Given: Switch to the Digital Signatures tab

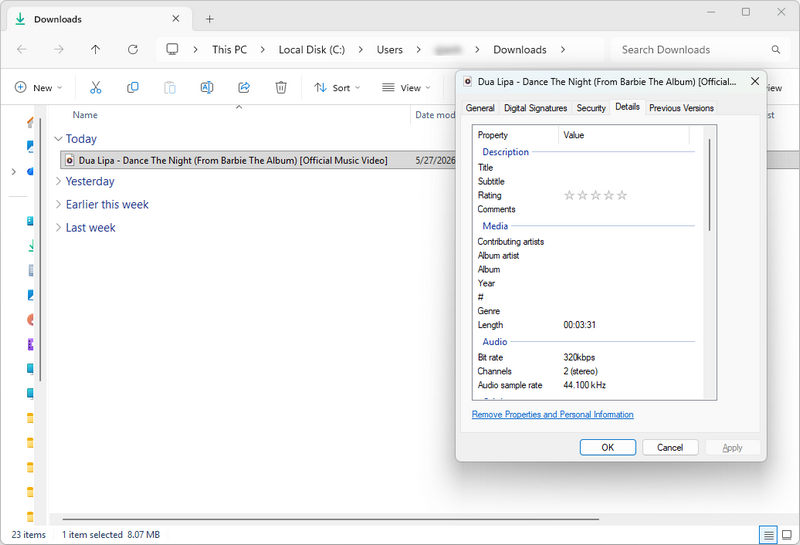Looking at the screenshot, I should [x=535, y=108].
